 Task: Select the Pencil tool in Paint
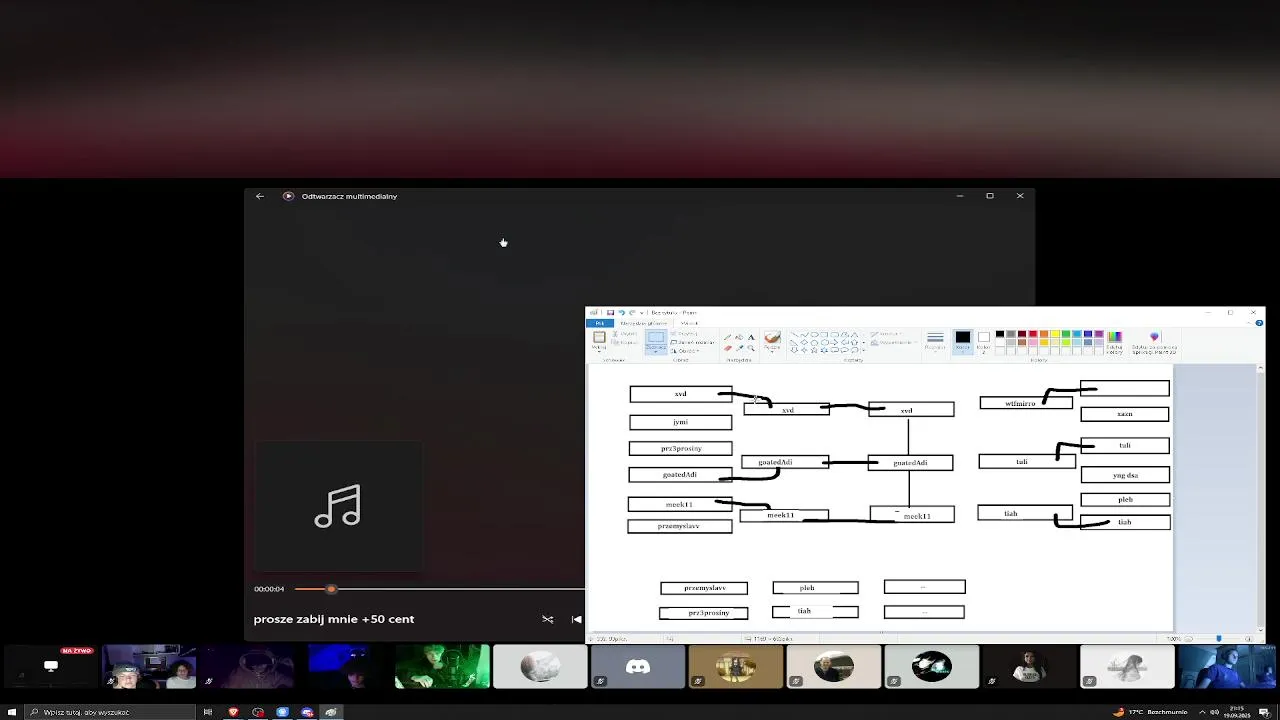(x=728, y=337)
